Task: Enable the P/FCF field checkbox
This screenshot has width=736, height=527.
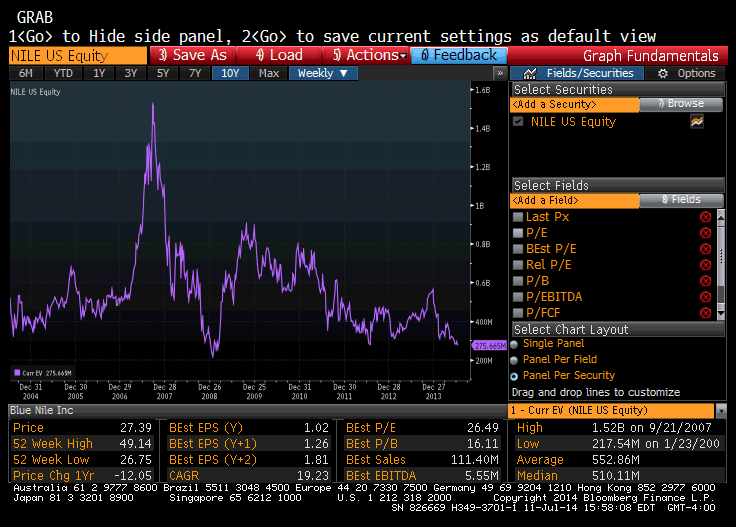Action: (x=518, y=313)
